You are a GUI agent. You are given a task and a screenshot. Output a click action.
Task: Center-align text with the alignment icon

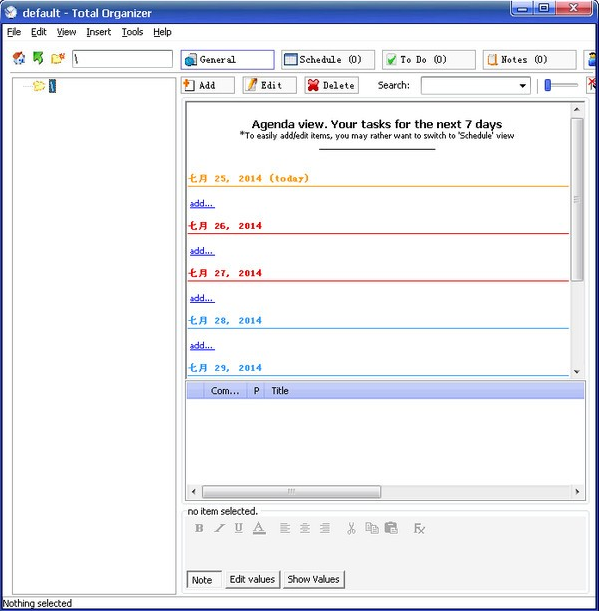point(305,528)
